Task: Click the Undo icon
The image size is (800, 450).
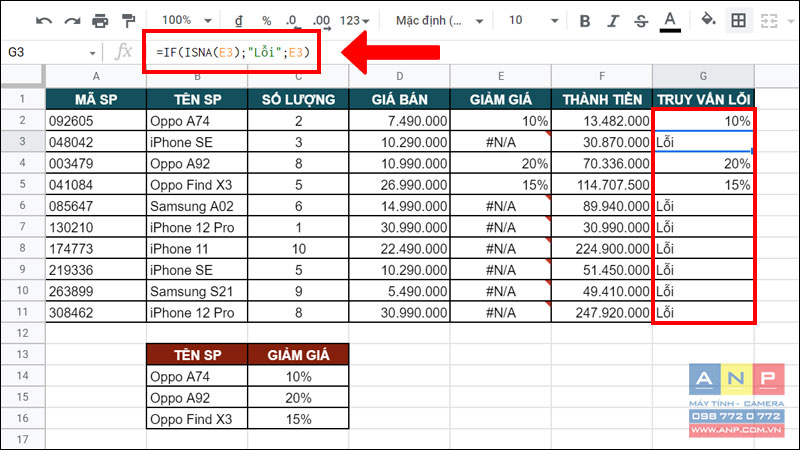Action: point(44,21)
